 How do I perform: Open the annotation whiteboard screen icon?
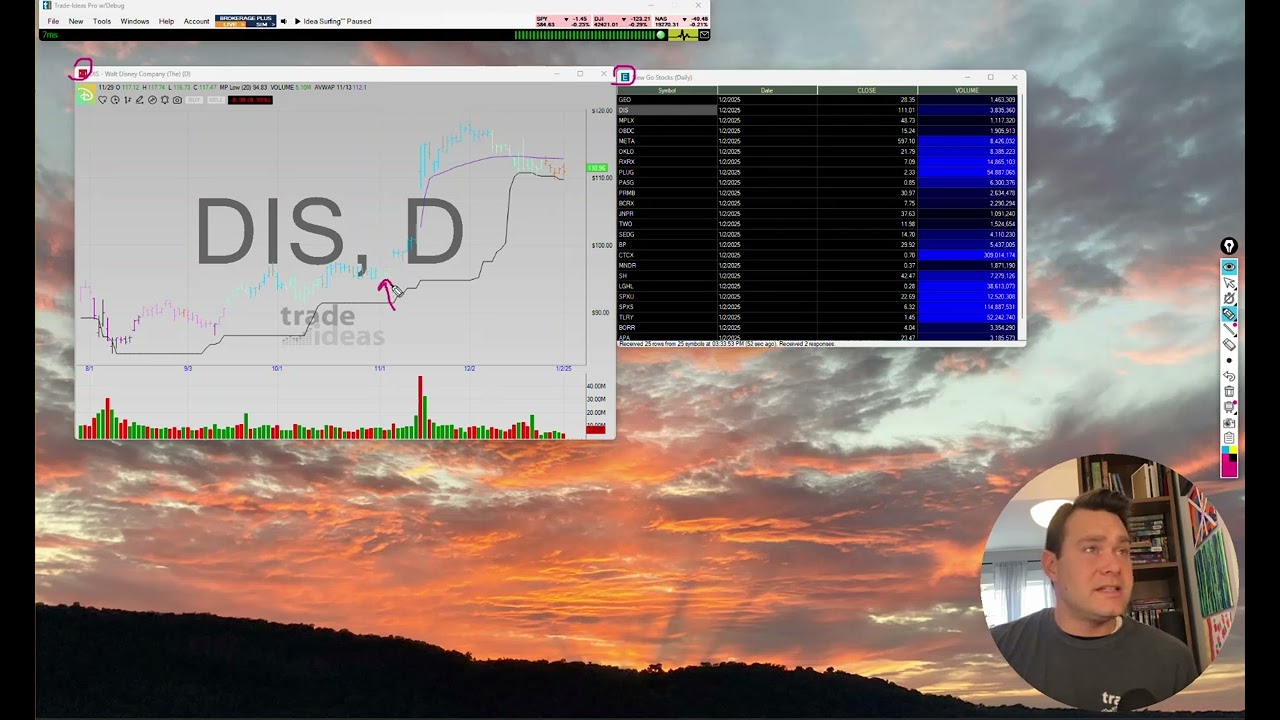[x=1229, y=407]
